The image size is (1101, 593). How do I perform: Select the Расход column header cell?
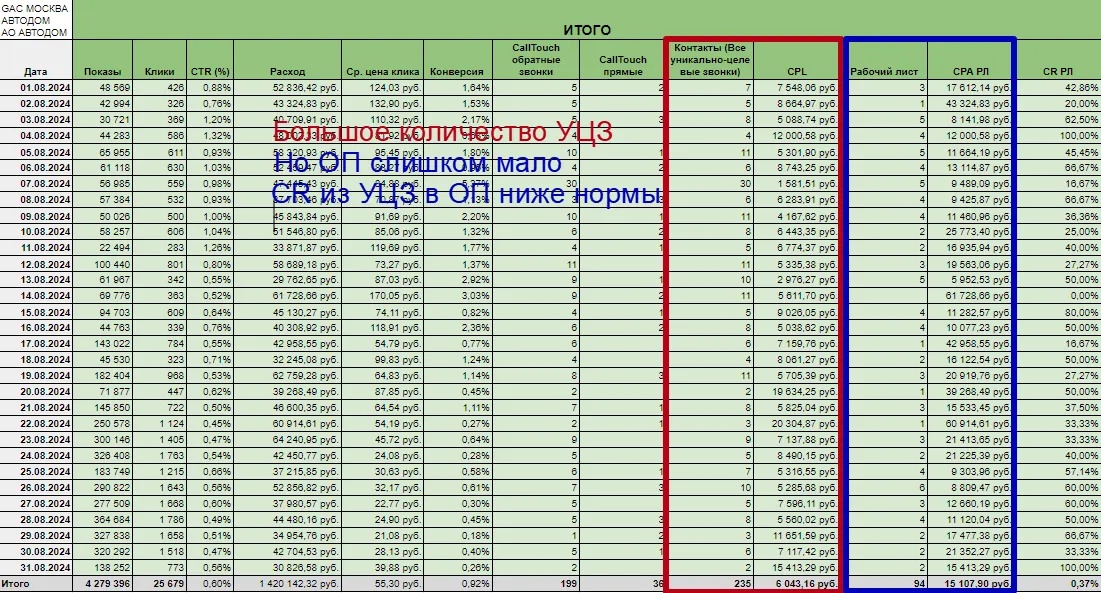click(287, 72)
